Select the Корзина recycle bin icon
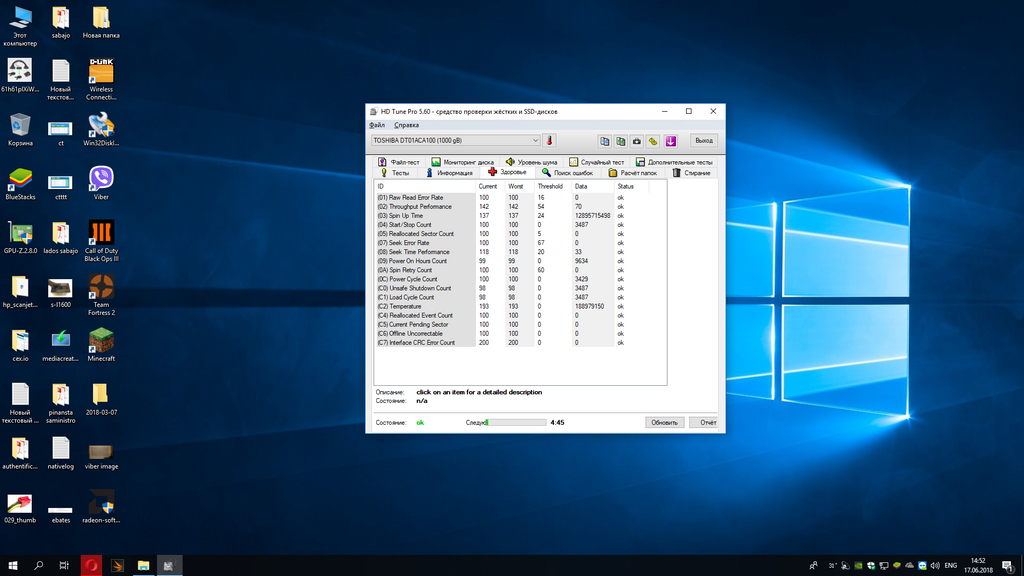This screenshot has height=576, width=1024. click(x=20, y=129)
